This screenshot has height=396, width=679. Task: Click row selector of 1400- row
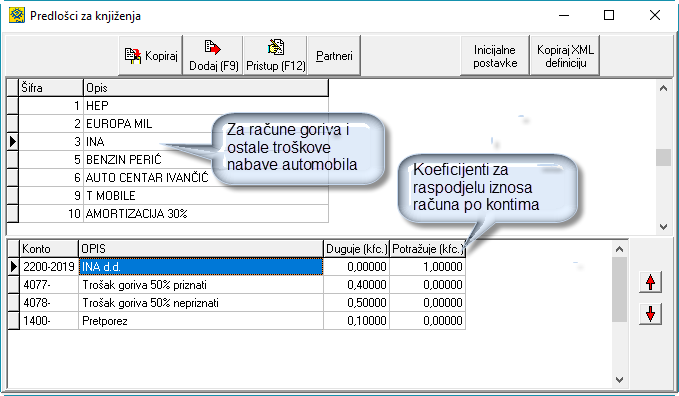(x=13, y=321)
